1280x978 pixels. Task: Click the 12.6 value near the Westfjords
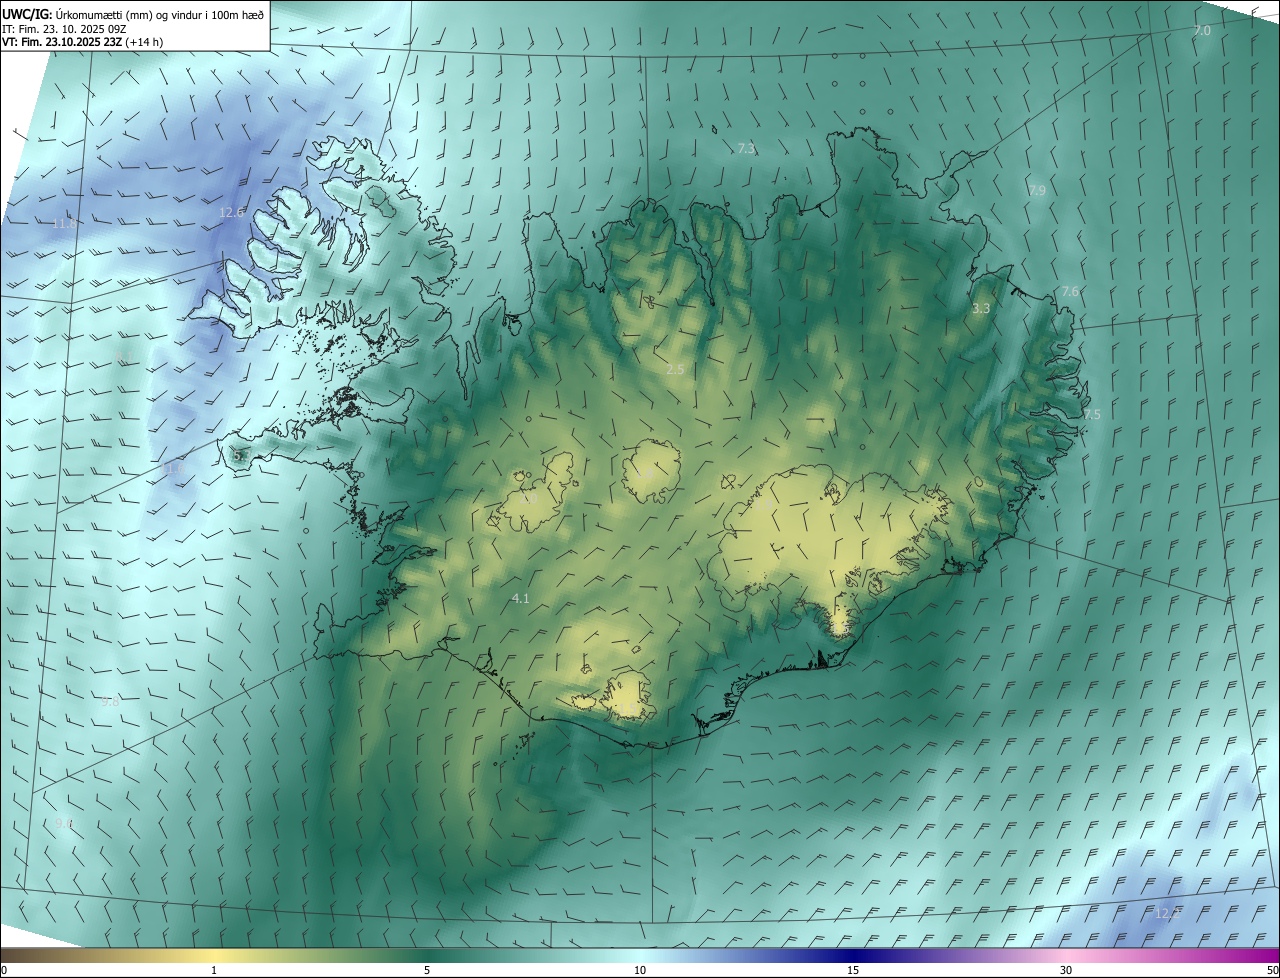click(231, 212)
